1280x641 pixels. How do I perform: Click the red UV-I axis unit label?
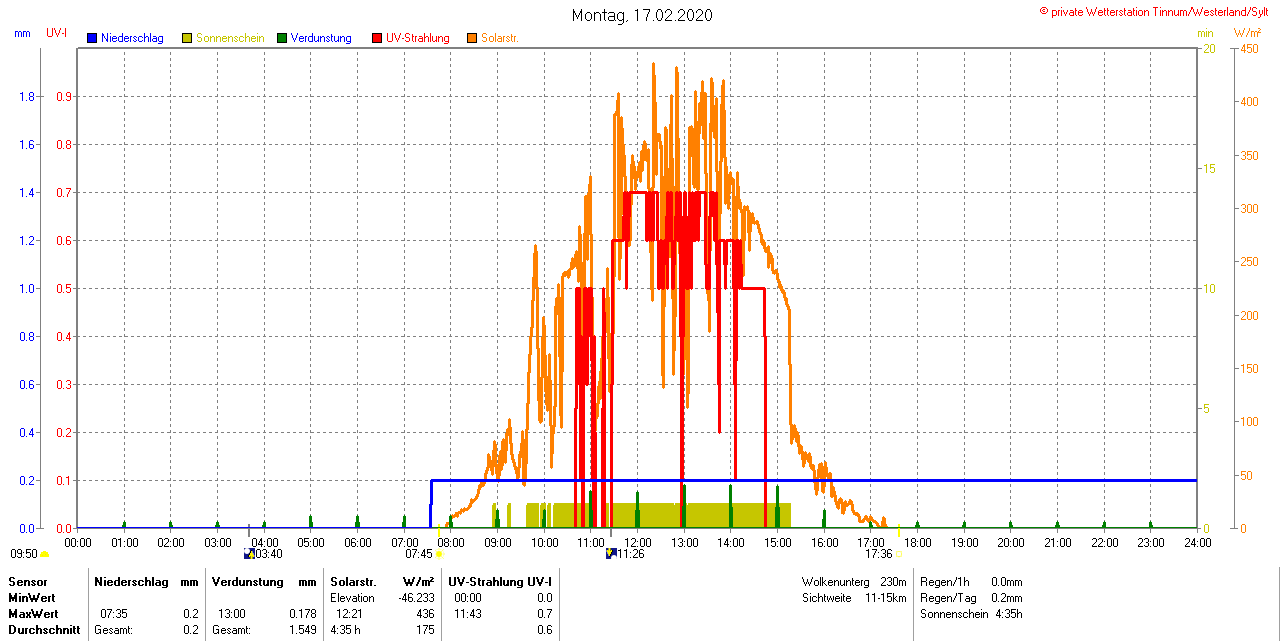(57, 33)
